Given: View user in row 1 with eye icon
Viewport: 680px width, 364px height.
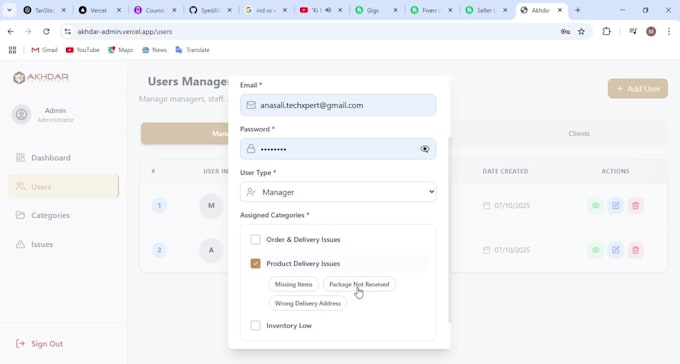Looking at the screenshot, I should [x=596, y=206].
